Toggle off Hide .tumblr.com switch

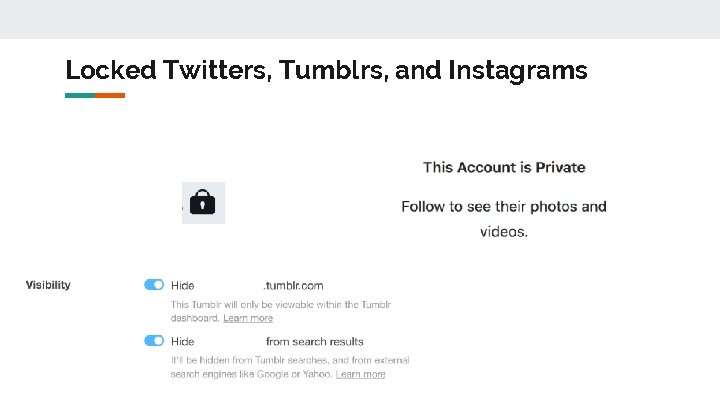click(154, 285)
